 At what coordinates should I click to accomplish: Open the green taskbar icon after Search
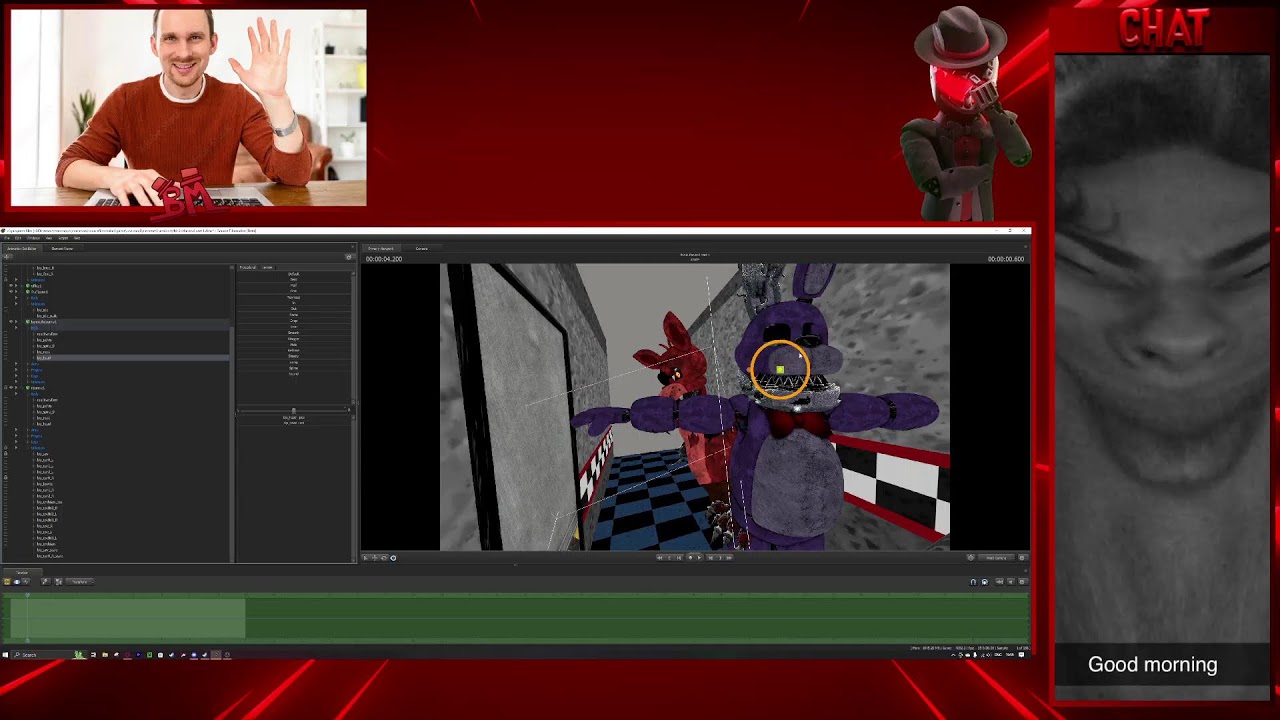point(80,655)
